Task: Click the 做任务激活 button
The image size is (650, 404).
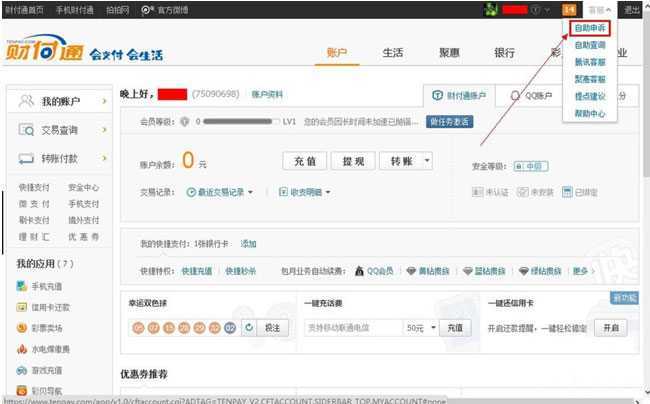Action: (449, 121)
